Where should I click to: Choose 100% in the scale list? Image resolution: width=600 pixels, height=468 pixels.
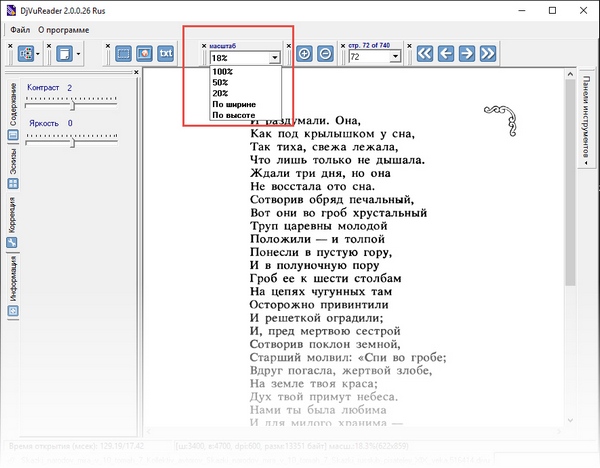pos(223,72)
